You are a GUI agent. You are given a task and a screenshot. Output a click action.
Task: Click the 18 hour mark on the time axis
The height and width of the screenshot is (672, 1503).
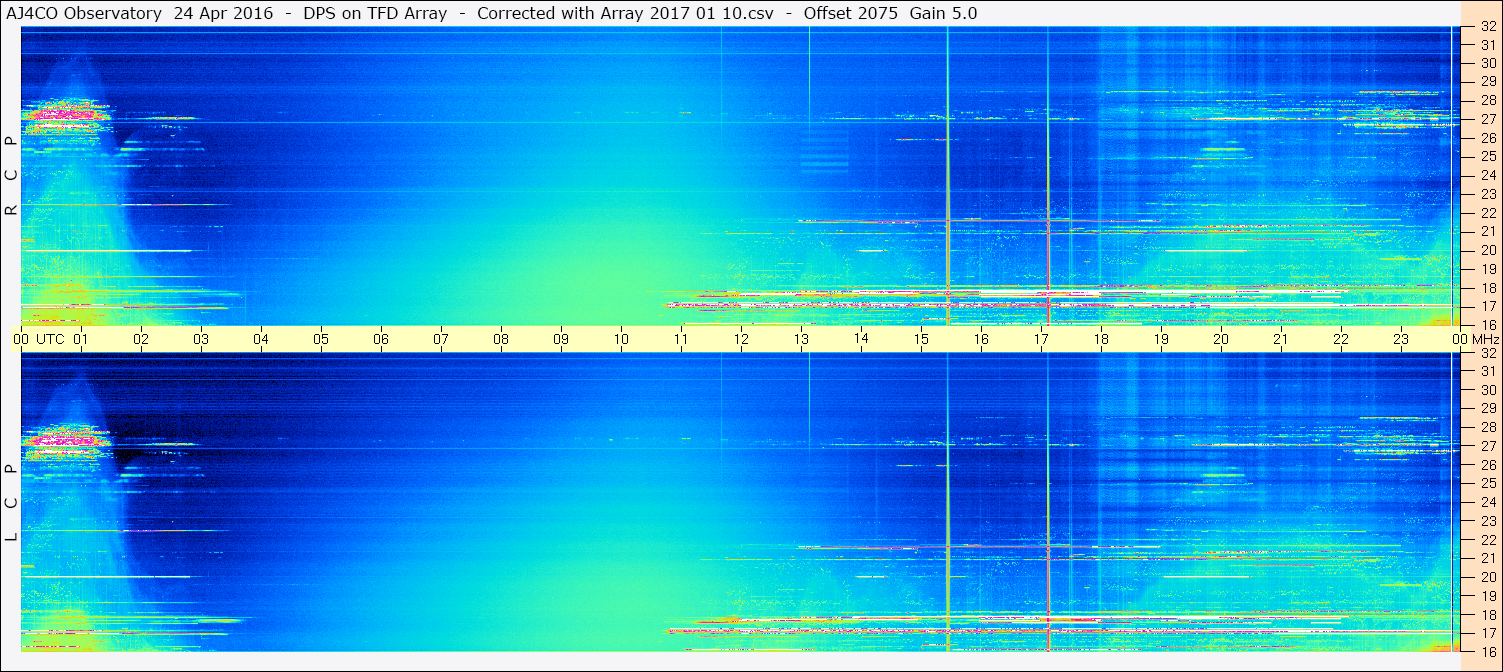[1101, 339]
